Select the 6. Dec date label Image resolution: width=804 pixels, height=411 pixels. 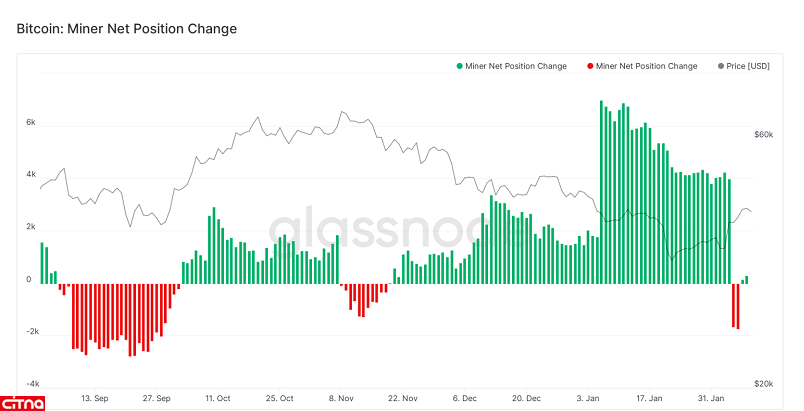(466, 398)
